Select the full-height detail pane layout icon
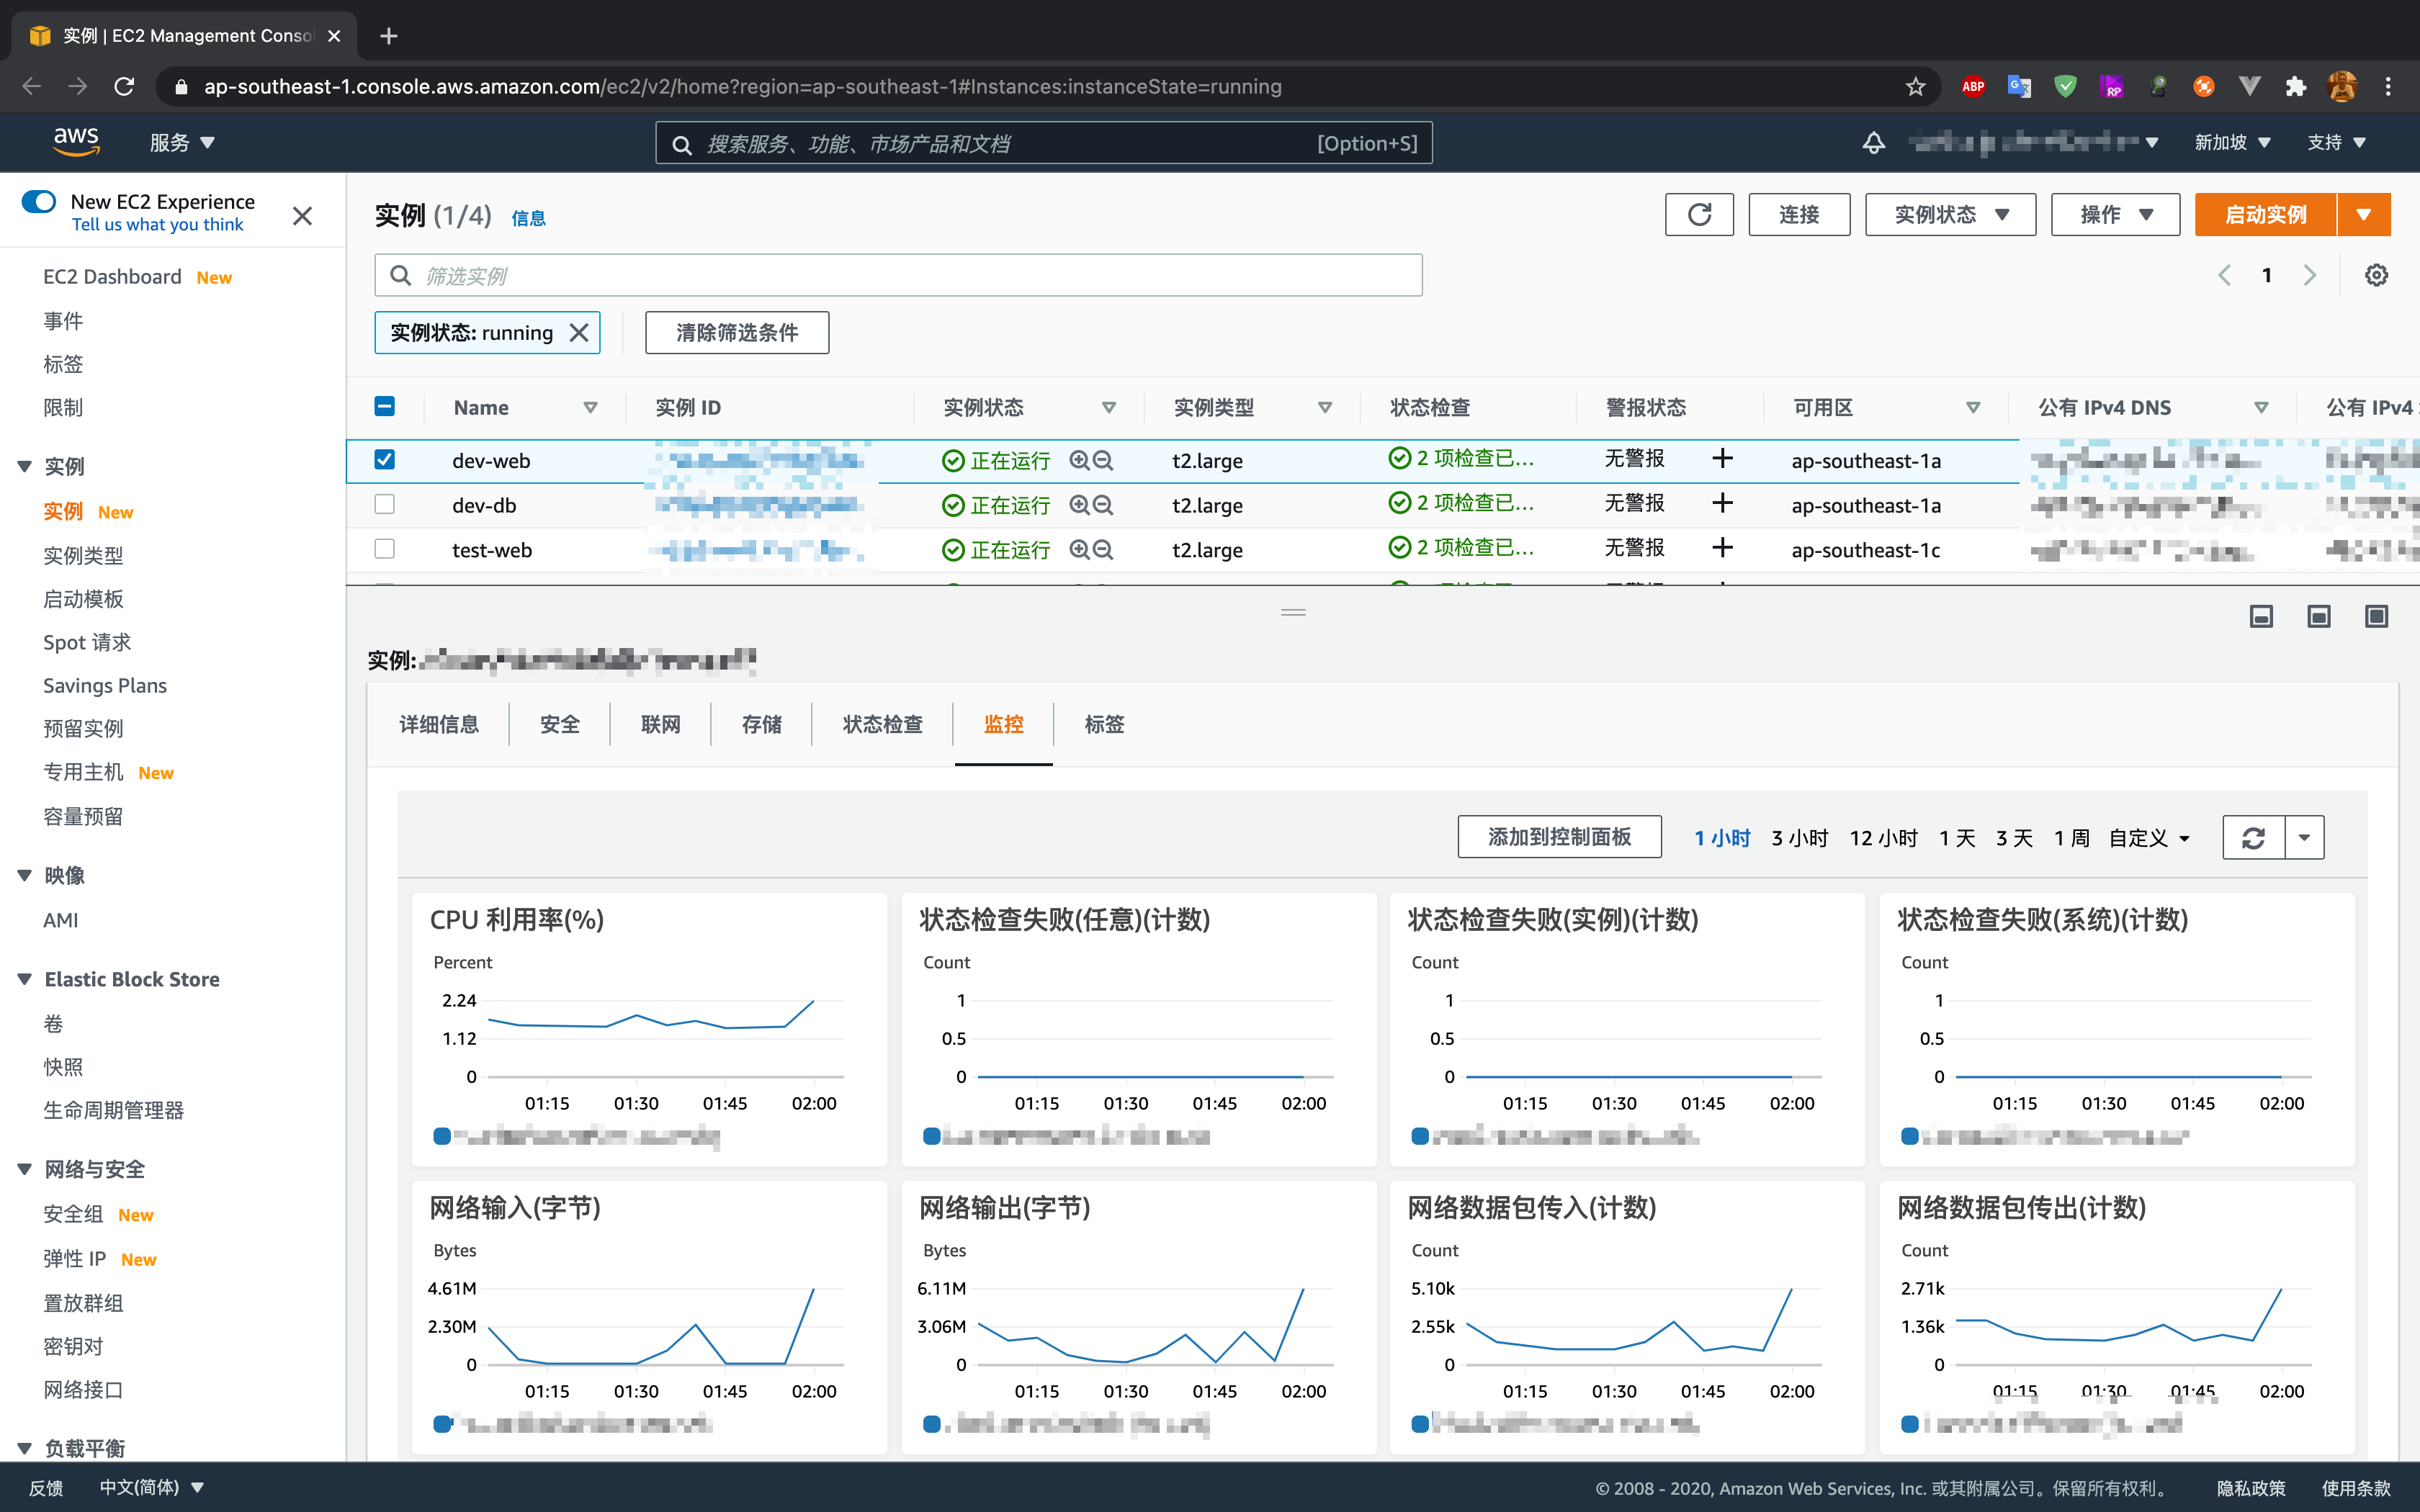 pyautogui.click(x=2377, y=616)
